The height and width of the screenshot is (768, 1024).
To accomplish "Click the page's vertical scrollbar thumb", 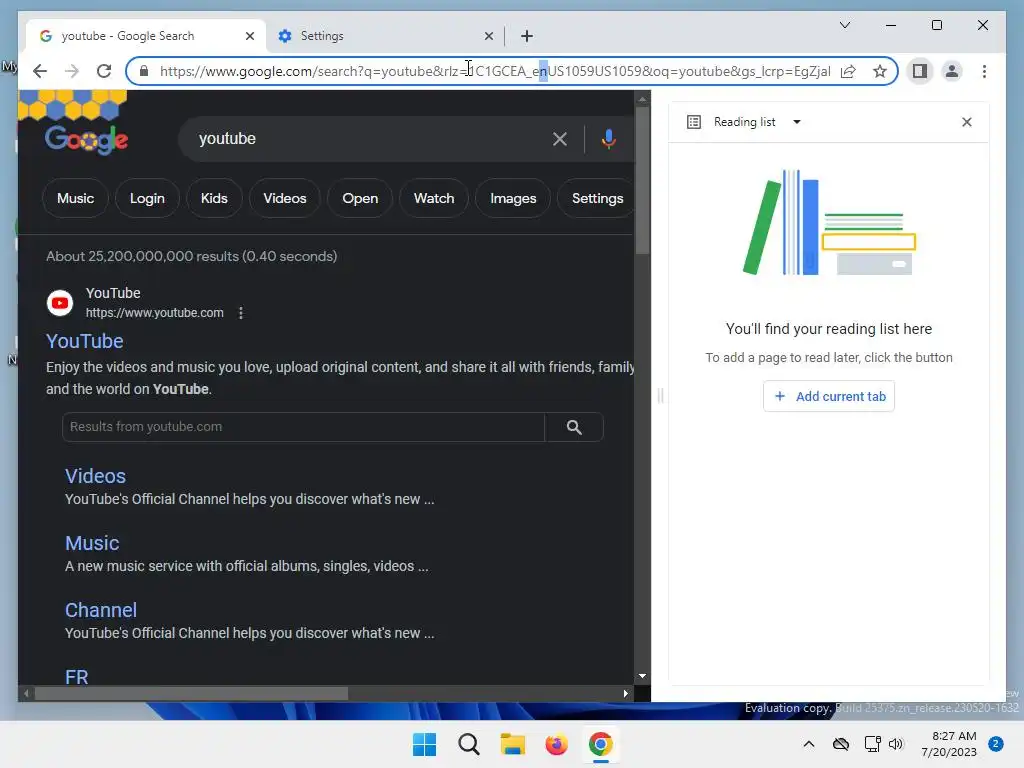I will click(x=642, y=181).
